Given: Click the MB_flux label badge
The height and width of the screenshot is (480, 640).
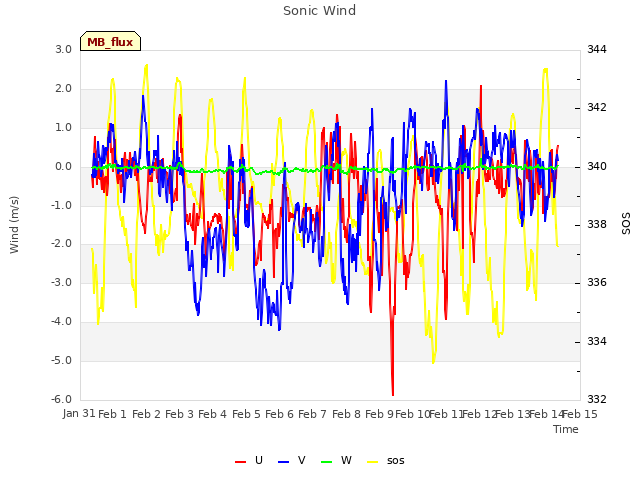Looking at the screenshot, I should pyautogui.click(x=110, y=41).
